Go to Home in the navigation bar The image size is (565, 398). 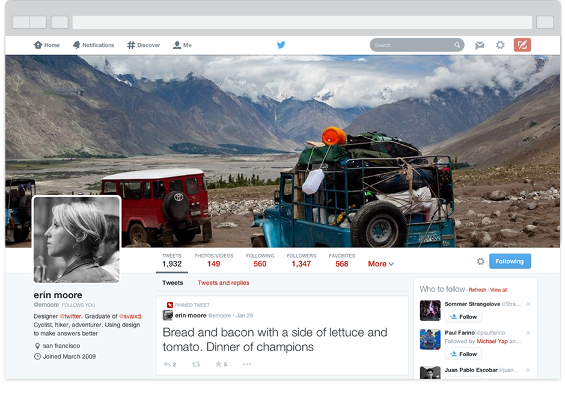point(46,45)
